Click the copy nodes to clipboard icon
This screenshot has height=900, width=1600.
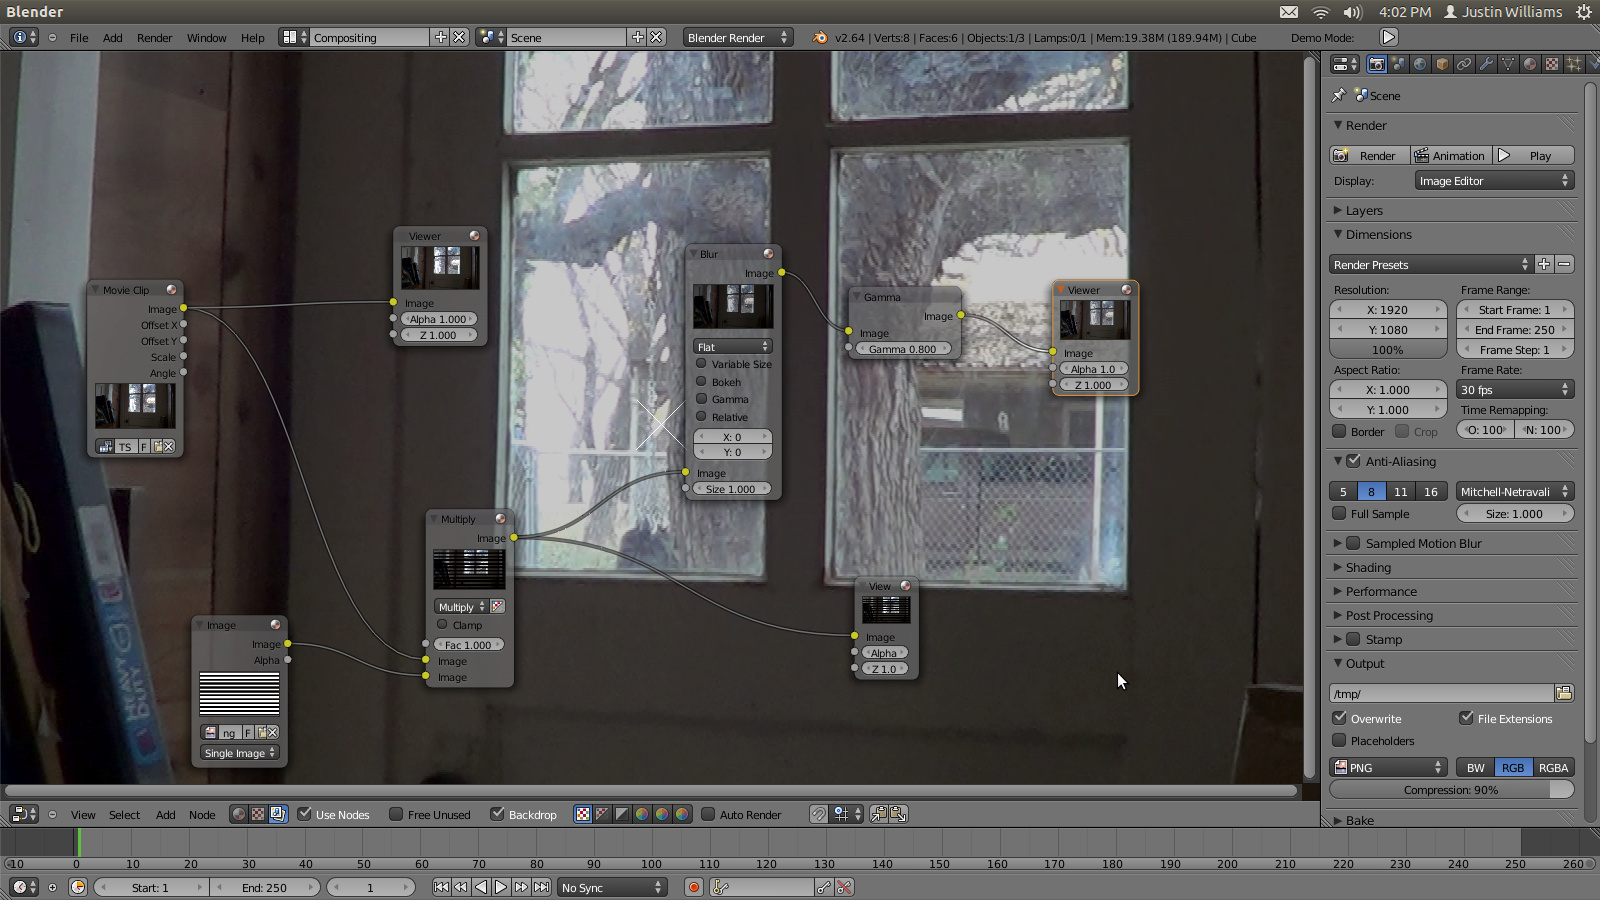[878, 814]
